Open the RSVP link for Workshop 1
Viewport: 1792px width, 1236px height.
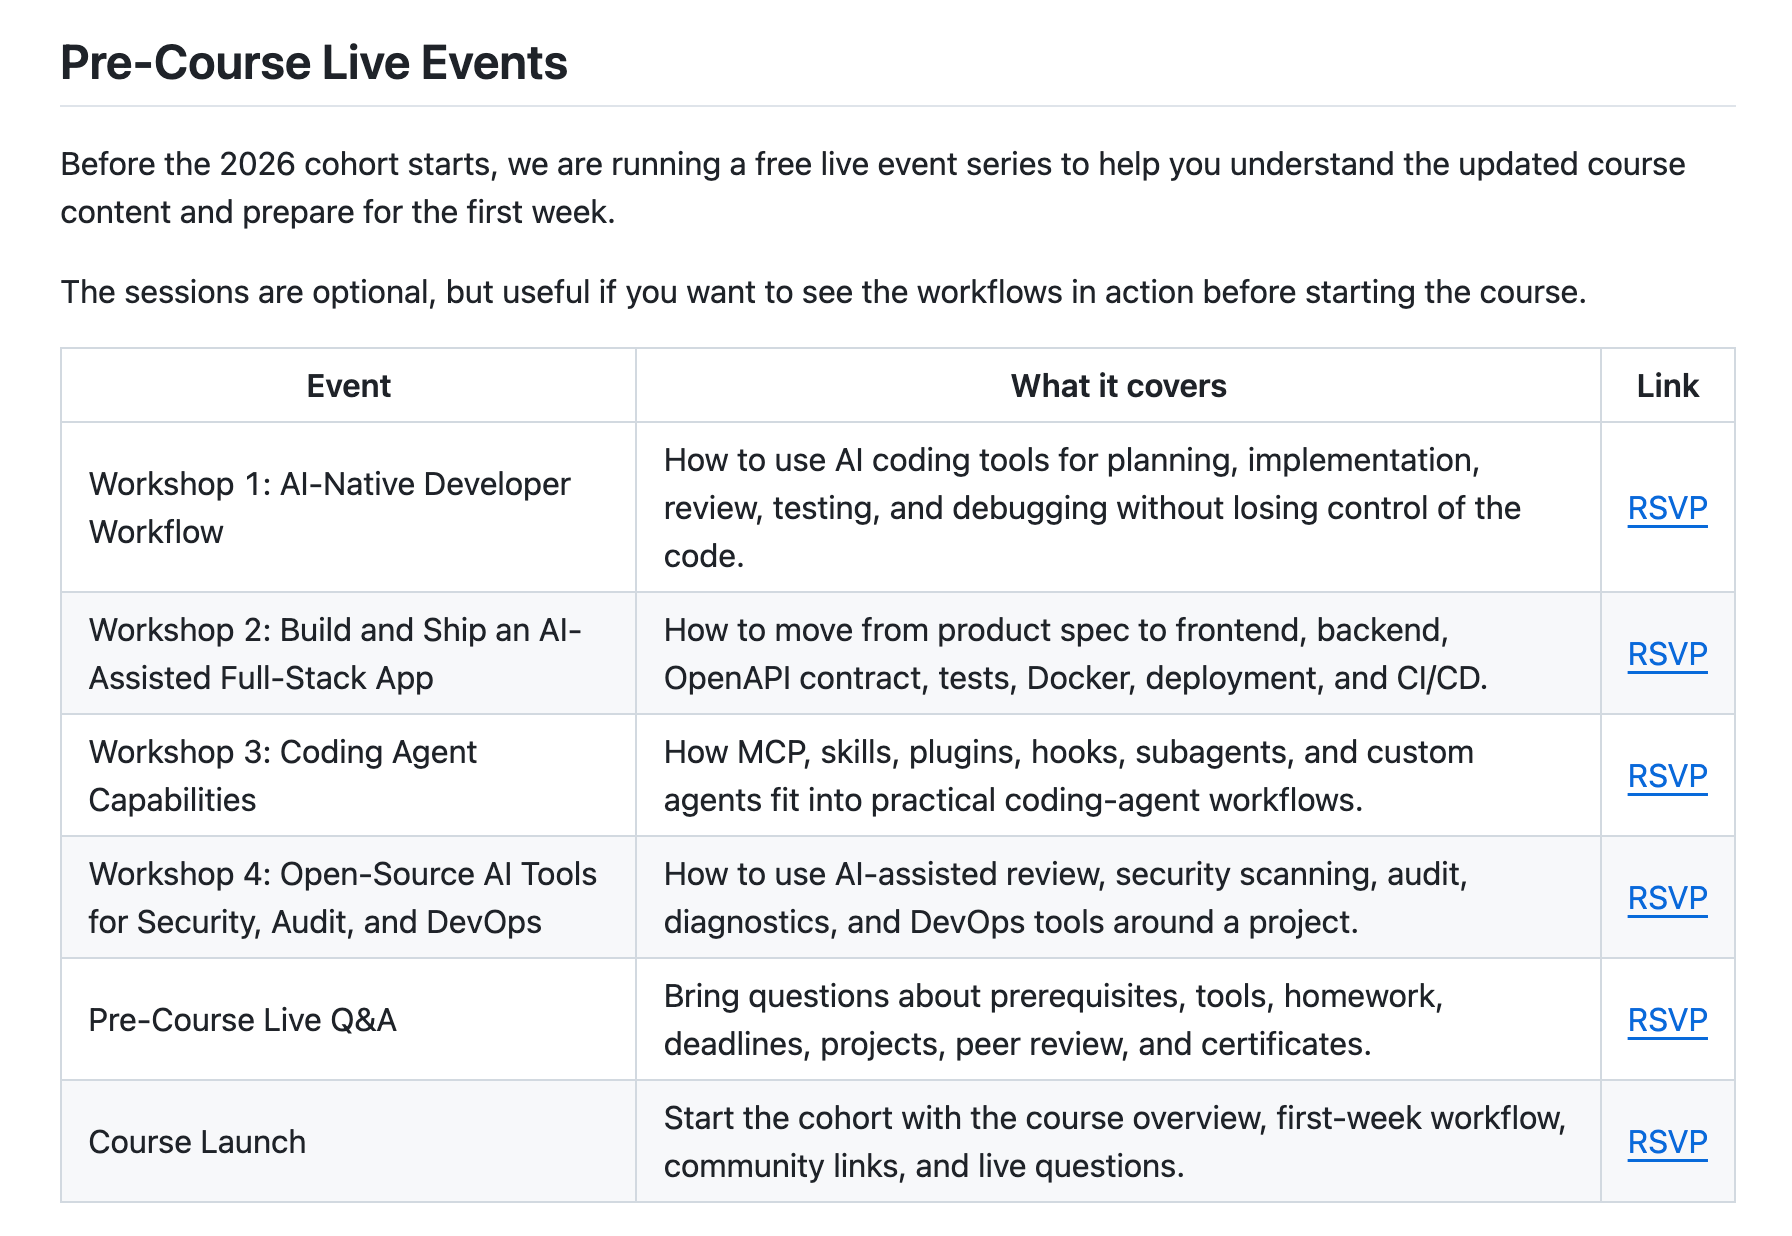coord(1667,508)
